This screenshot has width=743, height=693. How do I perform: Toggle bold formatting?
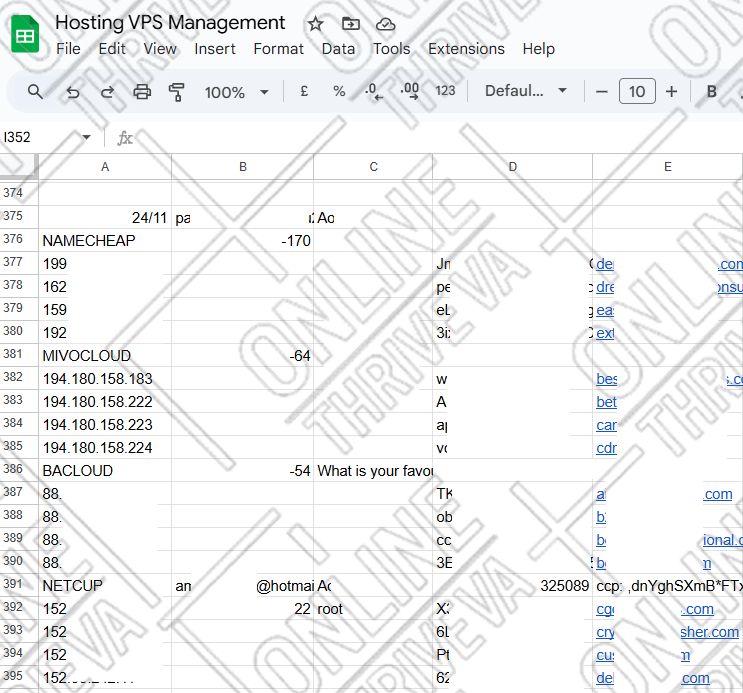711,91
